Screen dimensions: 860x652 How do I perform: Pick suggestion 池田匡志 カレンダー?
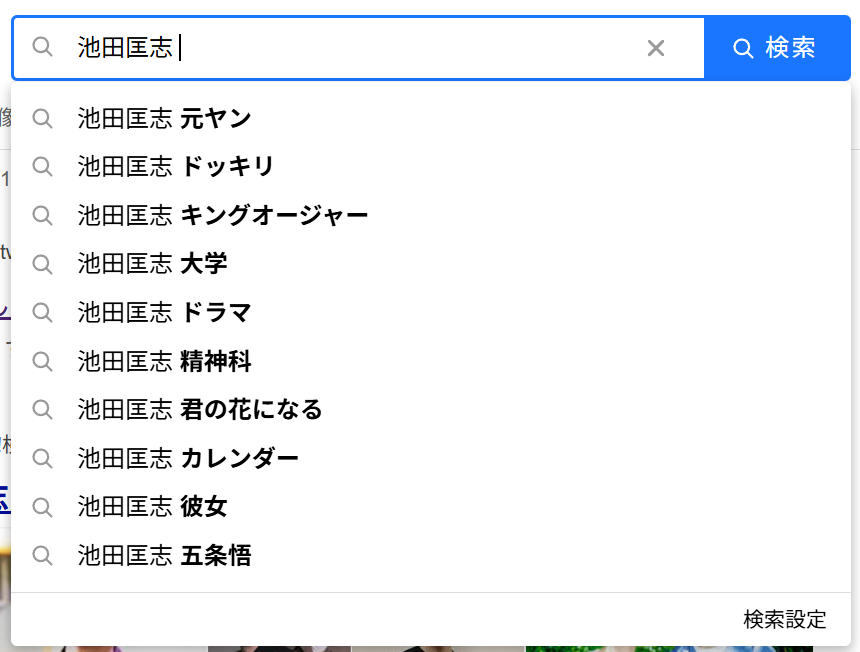tap(431, 458)
